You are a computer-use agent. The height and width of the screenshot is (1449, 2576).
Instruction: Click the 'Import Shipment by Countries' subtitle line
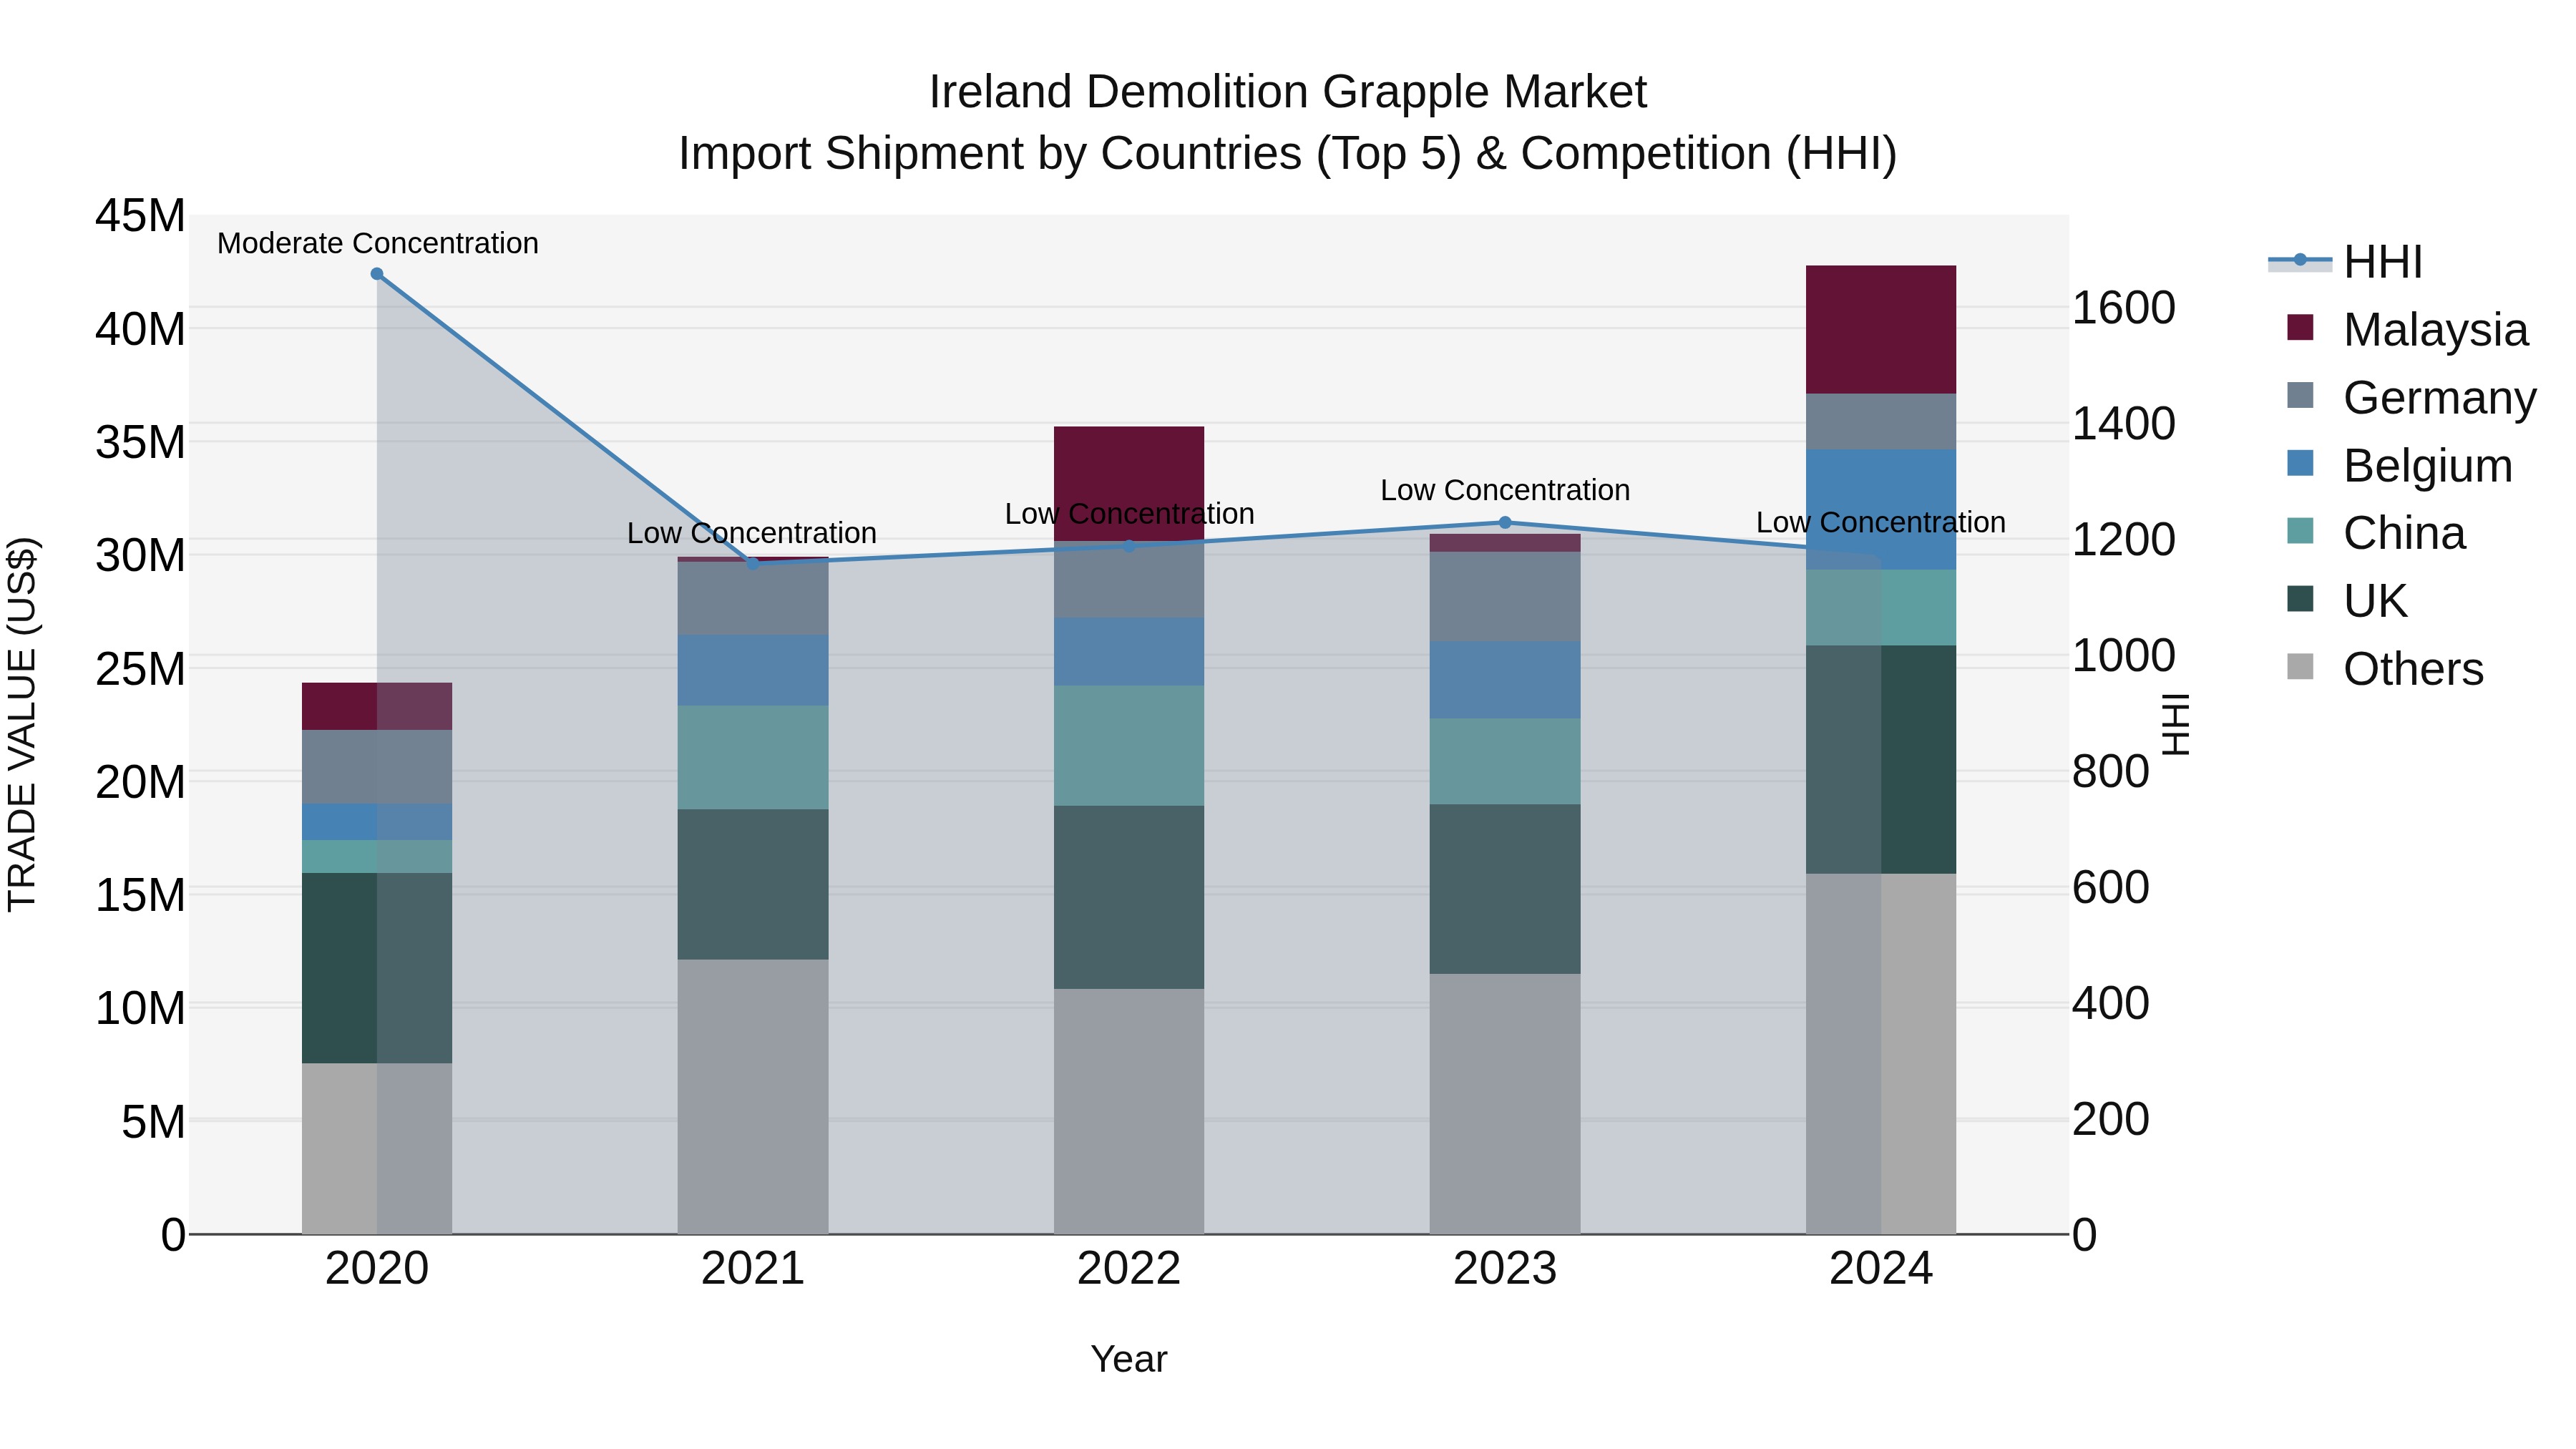click(x=1288, y=154)
